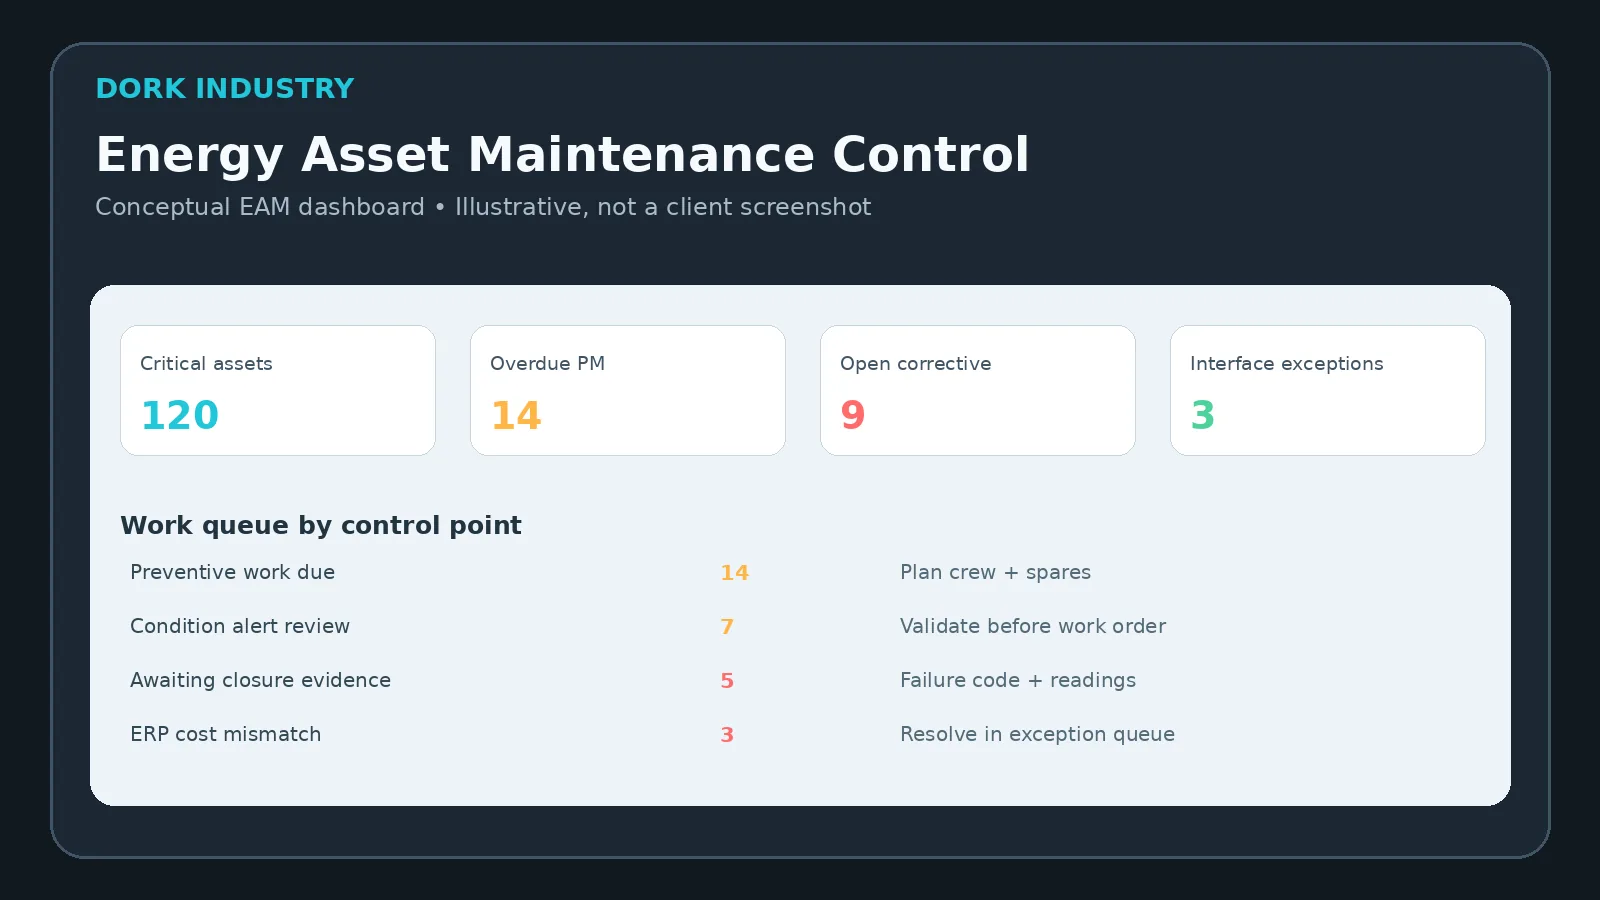Click the Conceptual EAM dashboard subtitle

[483, 207]
